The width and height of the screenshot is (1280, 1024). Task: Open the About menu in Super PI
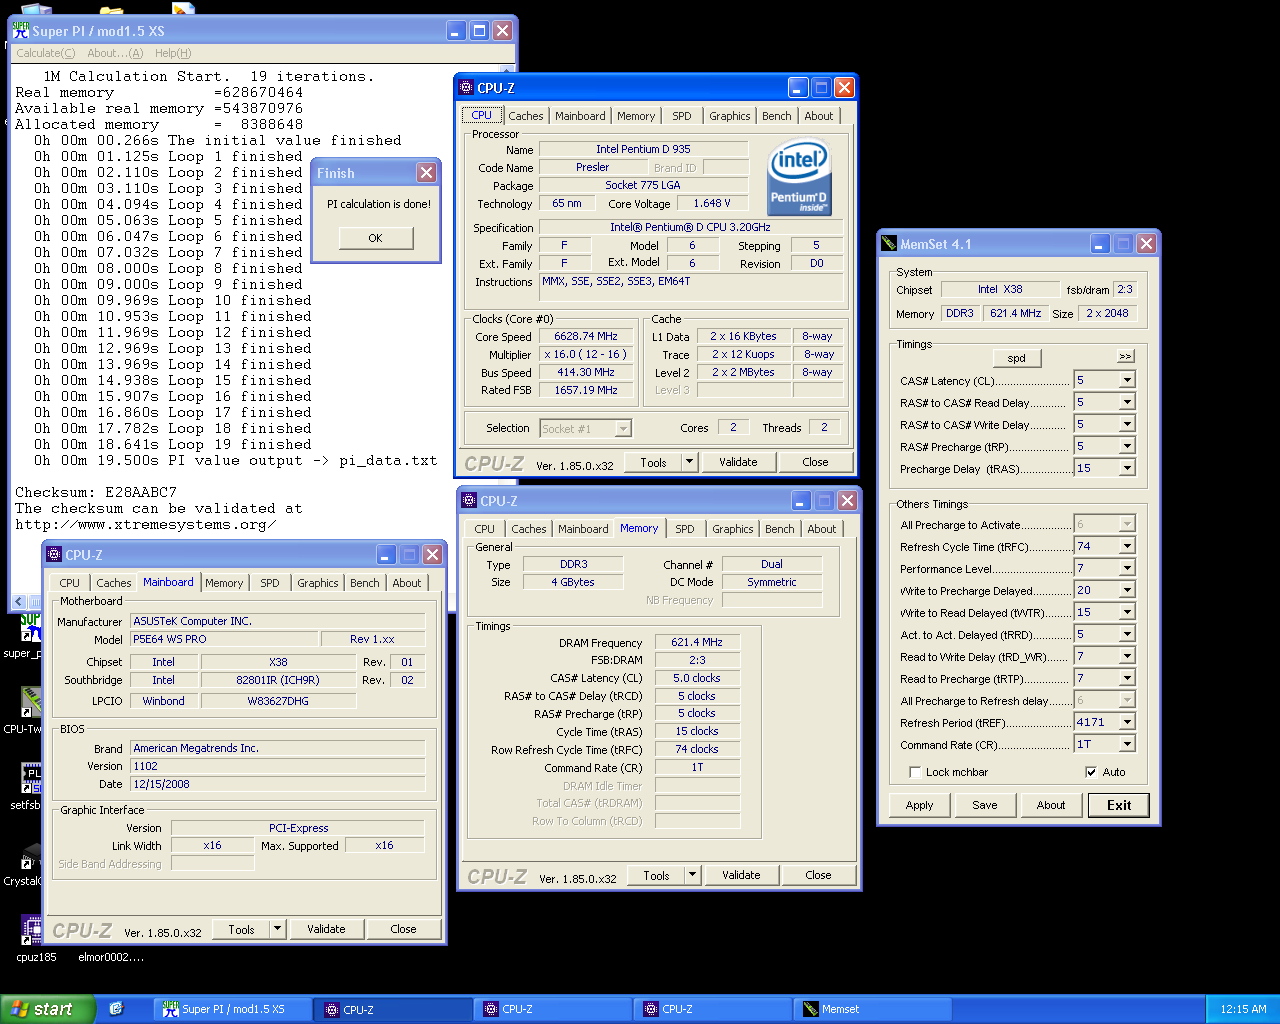115,53
